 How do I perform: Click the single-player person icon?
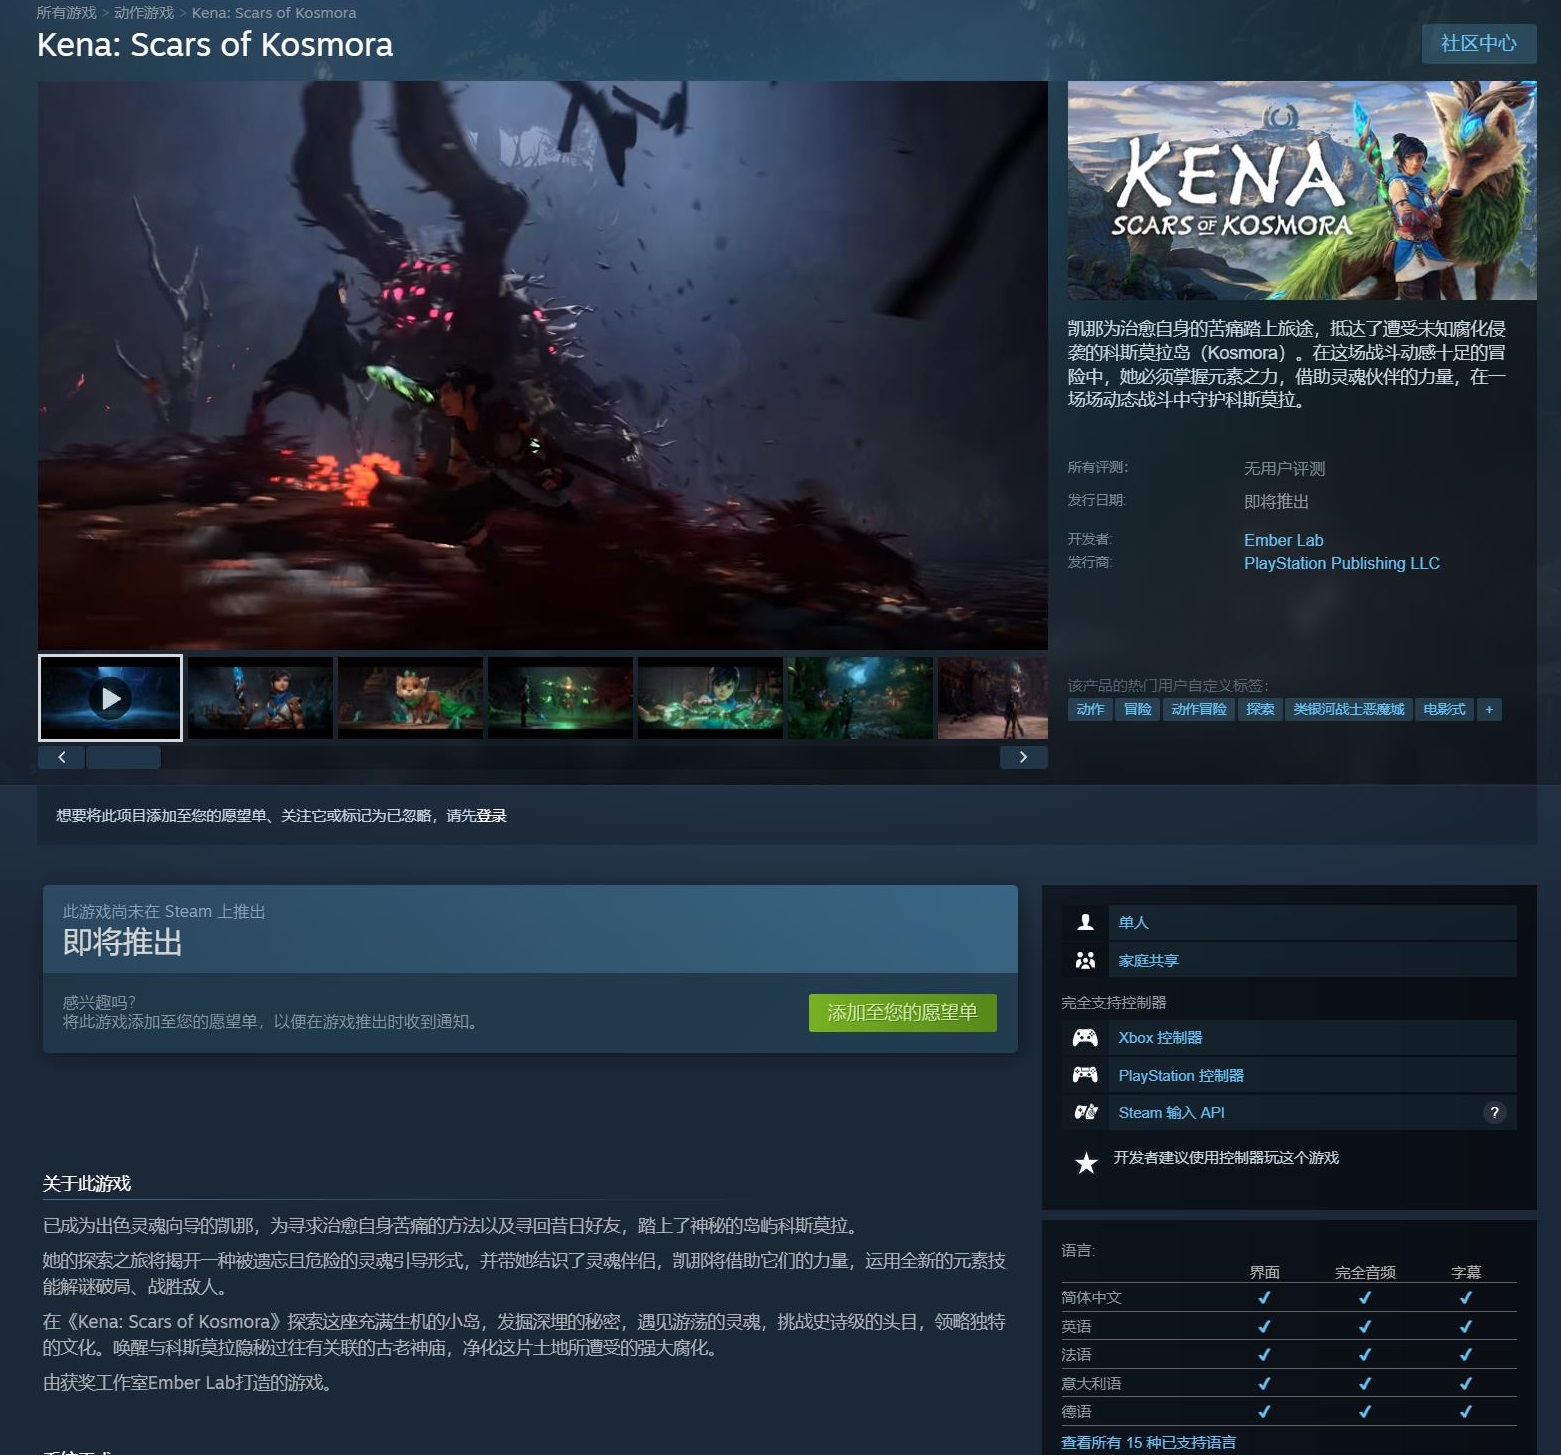[1085, 922]
